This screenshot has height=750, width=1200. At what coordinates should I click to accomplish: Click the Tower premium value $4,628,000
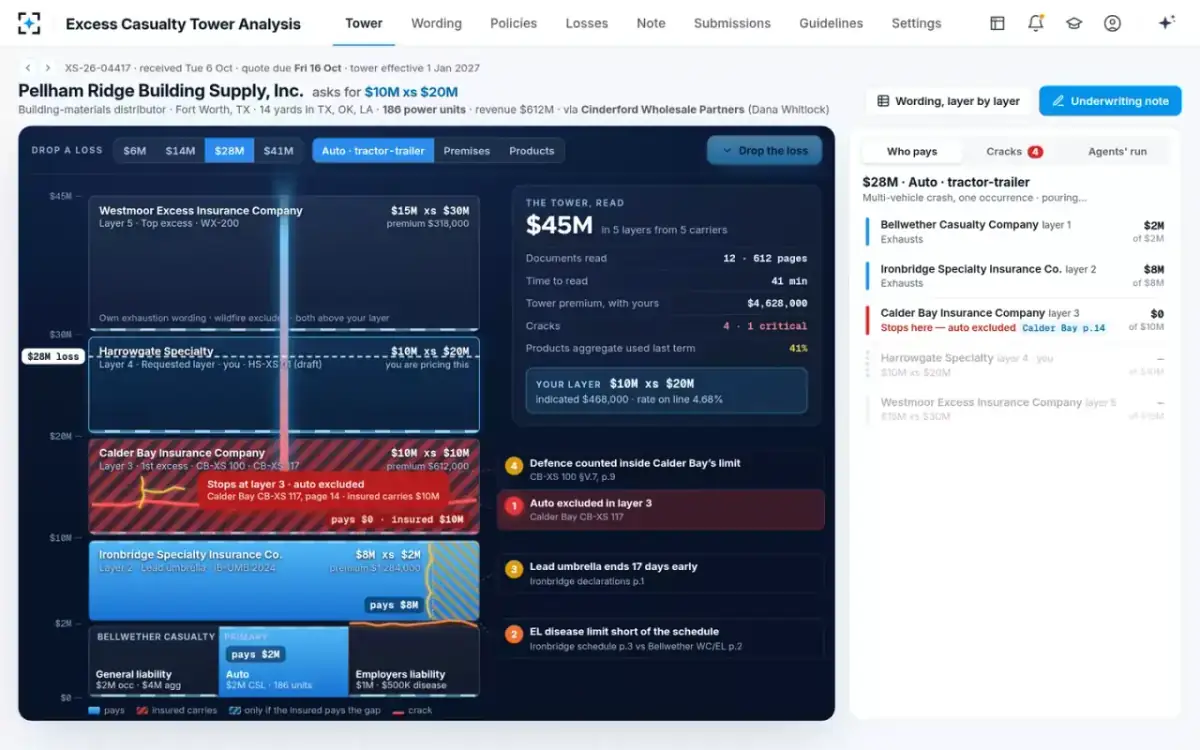tap(777, 303)
